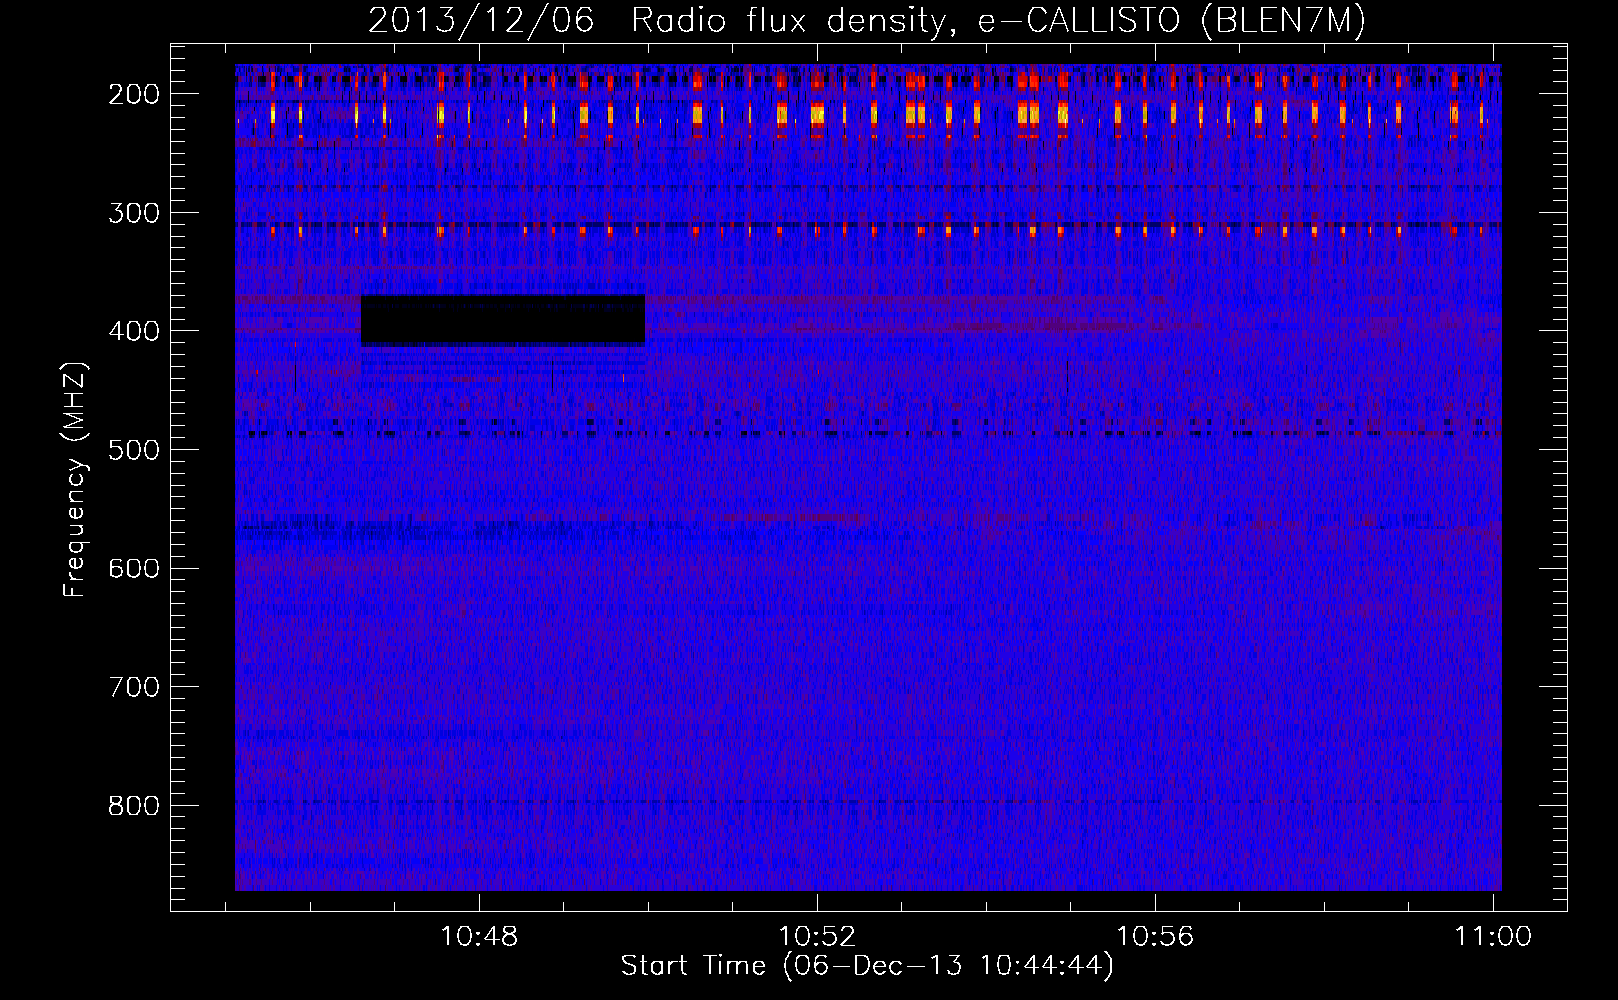Click the 11:00 time tick label
The height and width of the screenshot is (1000, 1618).
tap(1493, 937)
